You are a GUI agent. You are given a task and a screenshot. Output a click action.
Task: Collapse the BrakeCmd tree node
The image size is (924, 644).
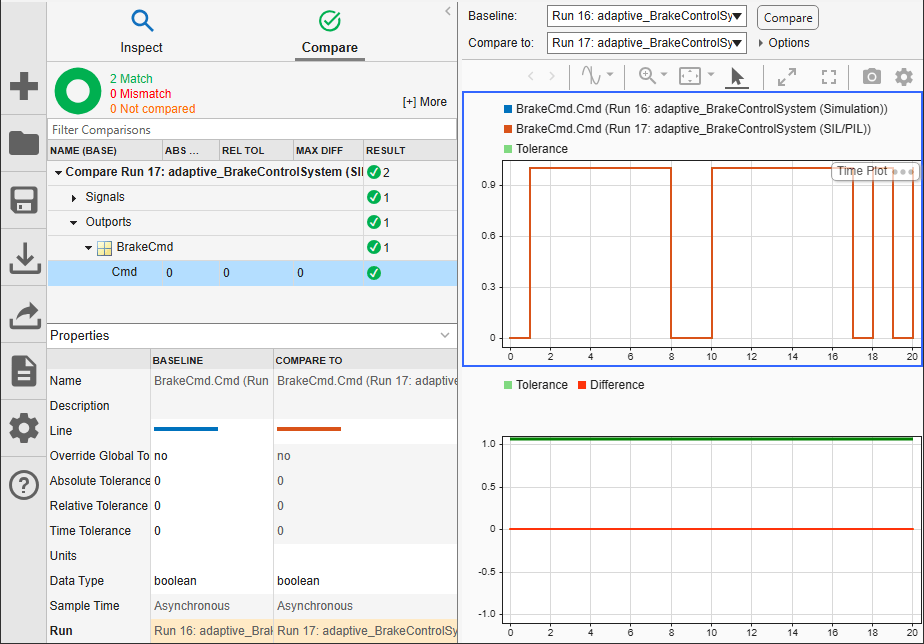(x=88, y=248)
